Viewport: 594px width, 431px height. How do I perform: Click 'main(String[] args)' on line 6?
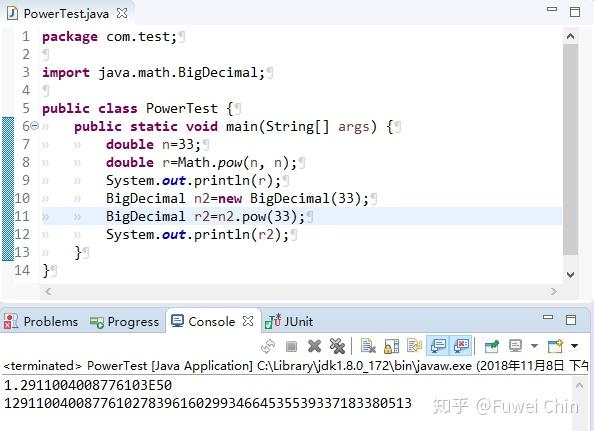[x=302, y=126]
